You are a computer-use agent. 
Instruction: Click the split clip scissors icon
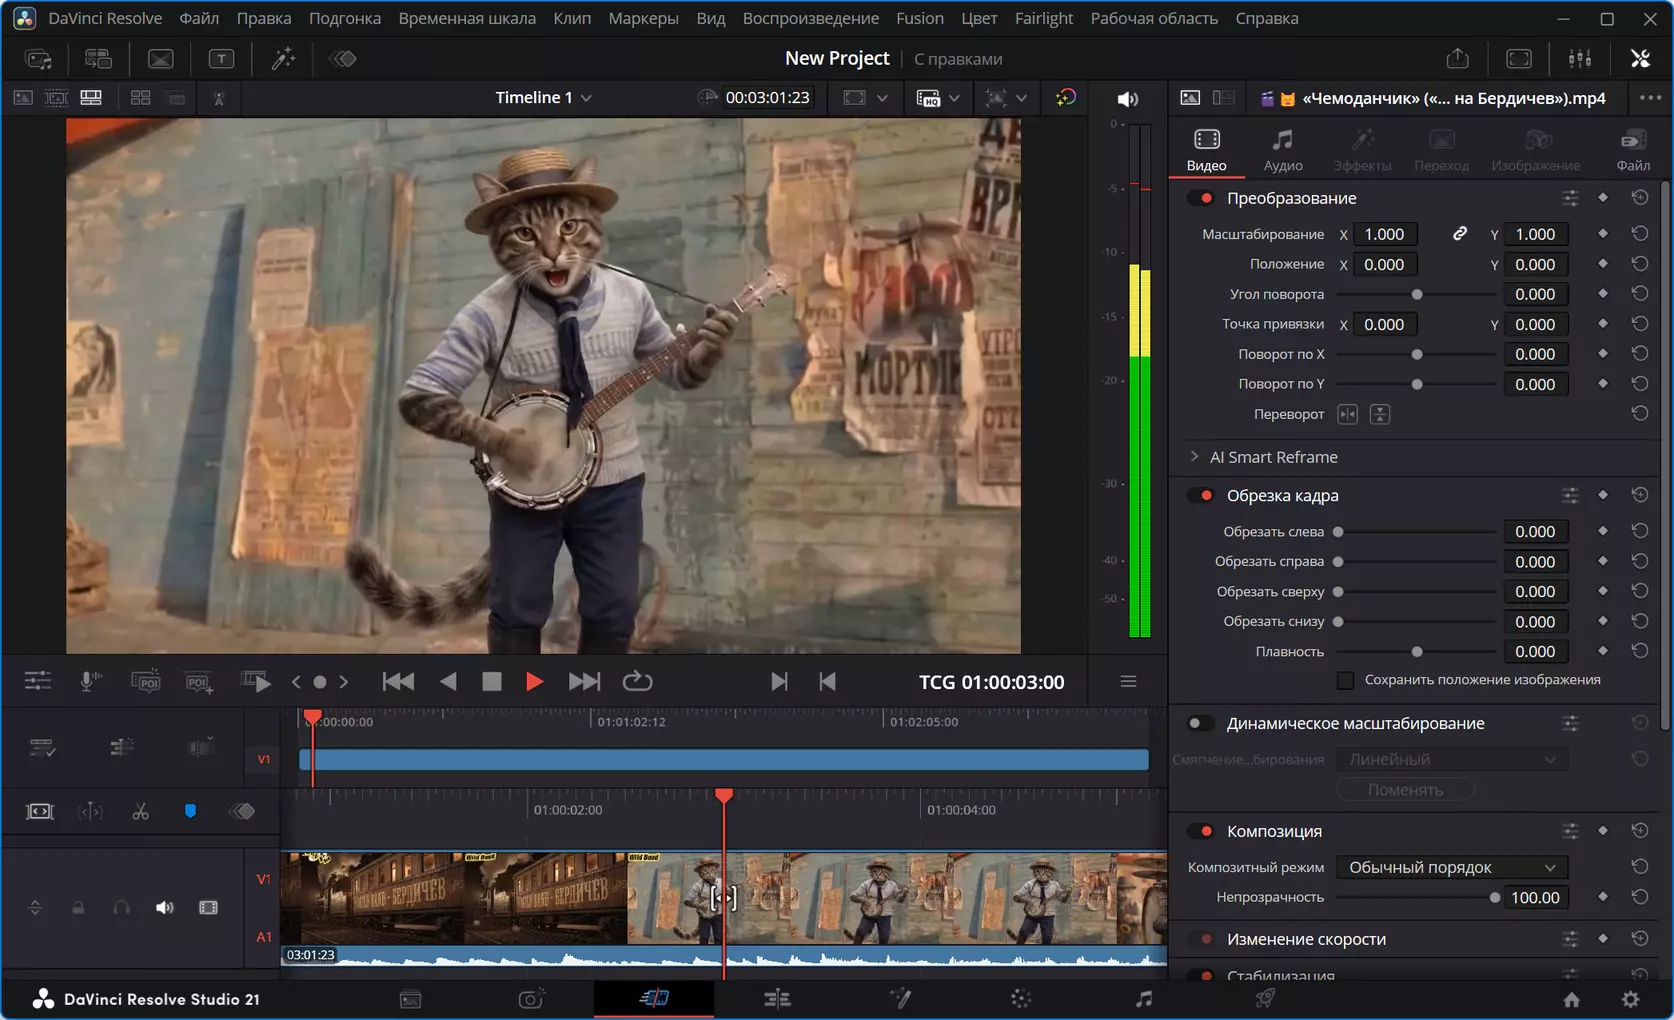pyautogui.click(x=141, y=811)
